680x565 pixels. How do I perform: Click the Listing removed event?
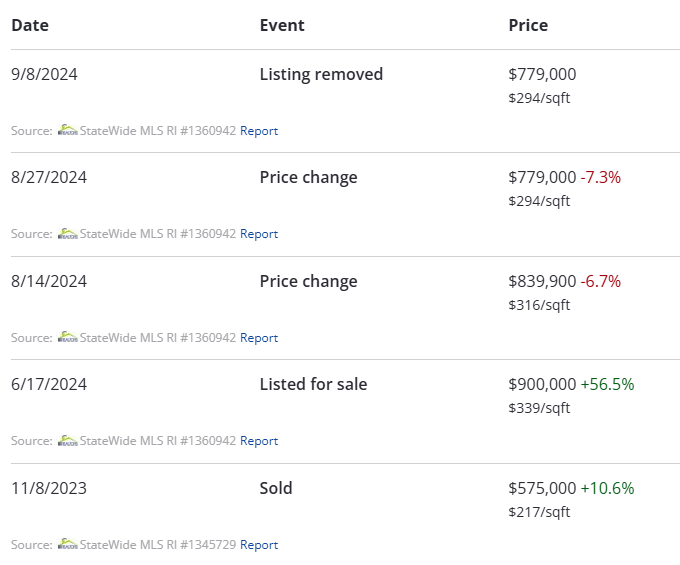321,75
